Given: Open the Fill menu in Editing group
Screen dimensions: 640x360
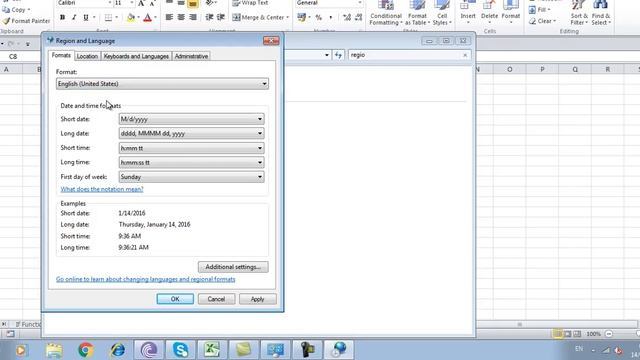Looking at the screenshot, I should 540,9.
